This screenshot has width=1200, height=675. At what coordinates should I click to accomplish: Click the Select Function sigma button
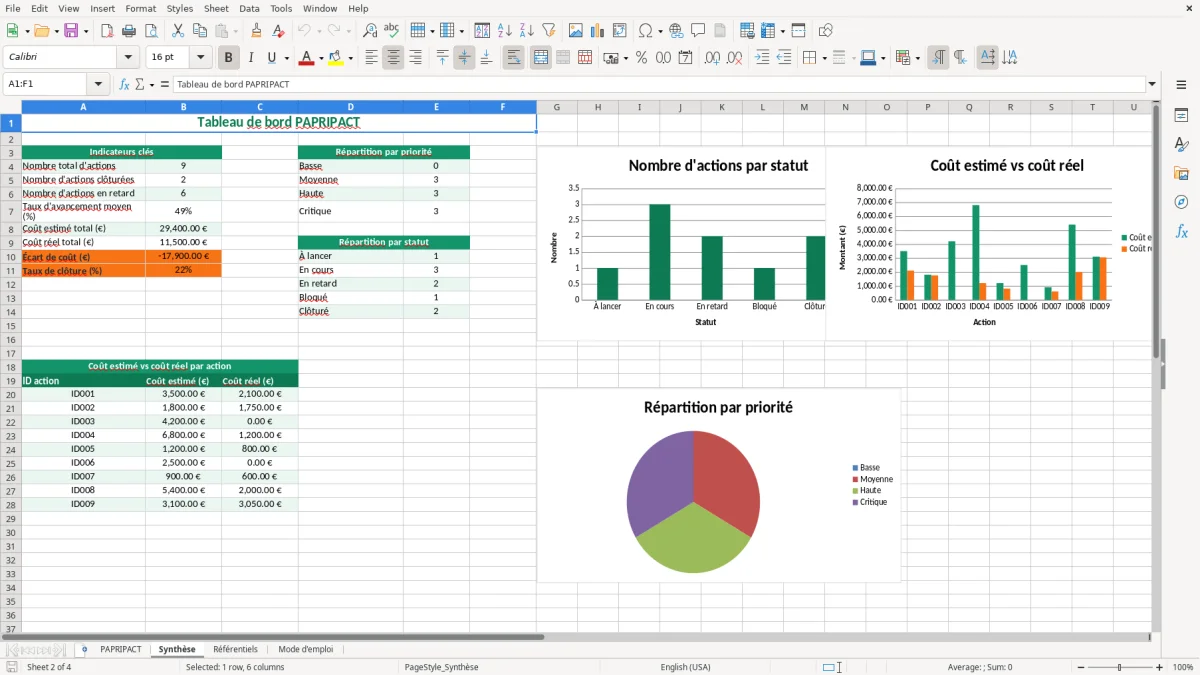pyautogui.click(x=140, y=85)
